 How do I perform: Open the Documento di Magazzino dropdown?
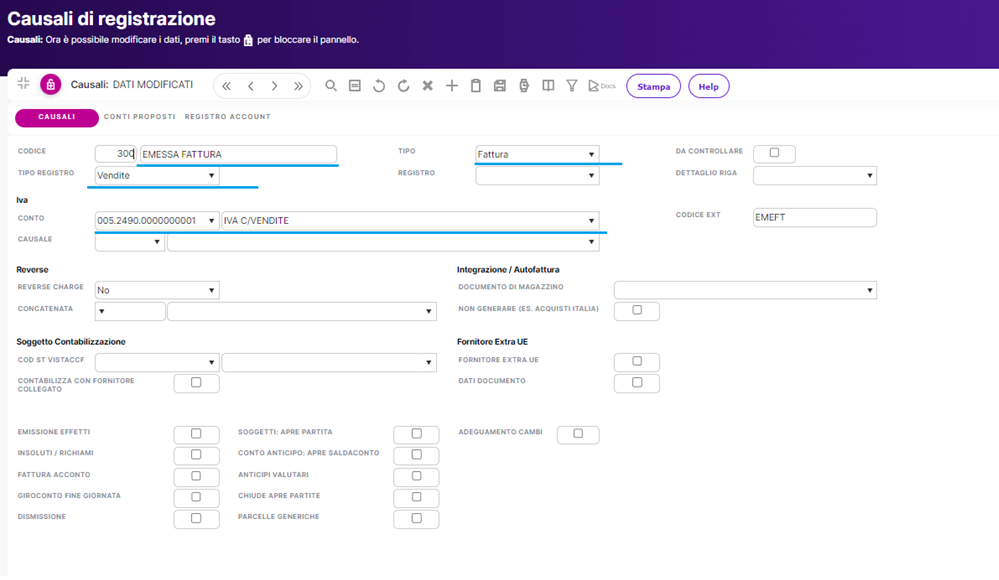745,290
